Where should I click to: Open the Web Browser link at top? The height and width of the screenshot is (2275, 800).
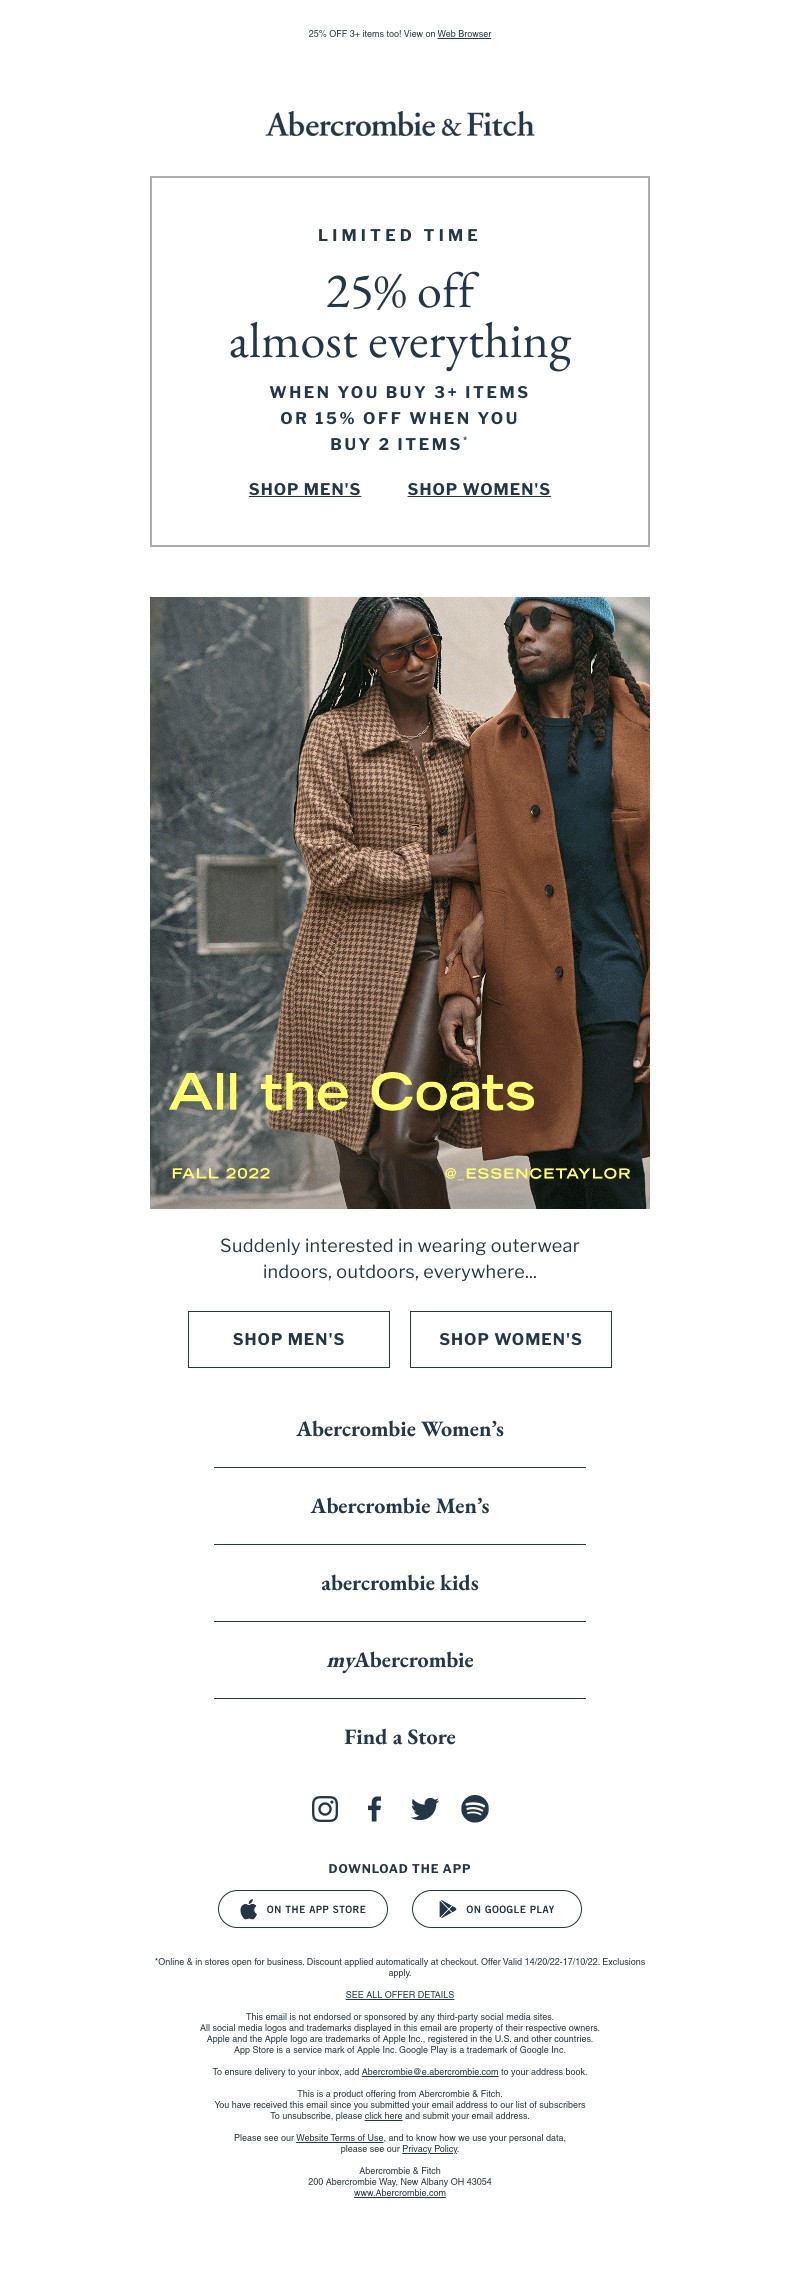coord(464,34)
